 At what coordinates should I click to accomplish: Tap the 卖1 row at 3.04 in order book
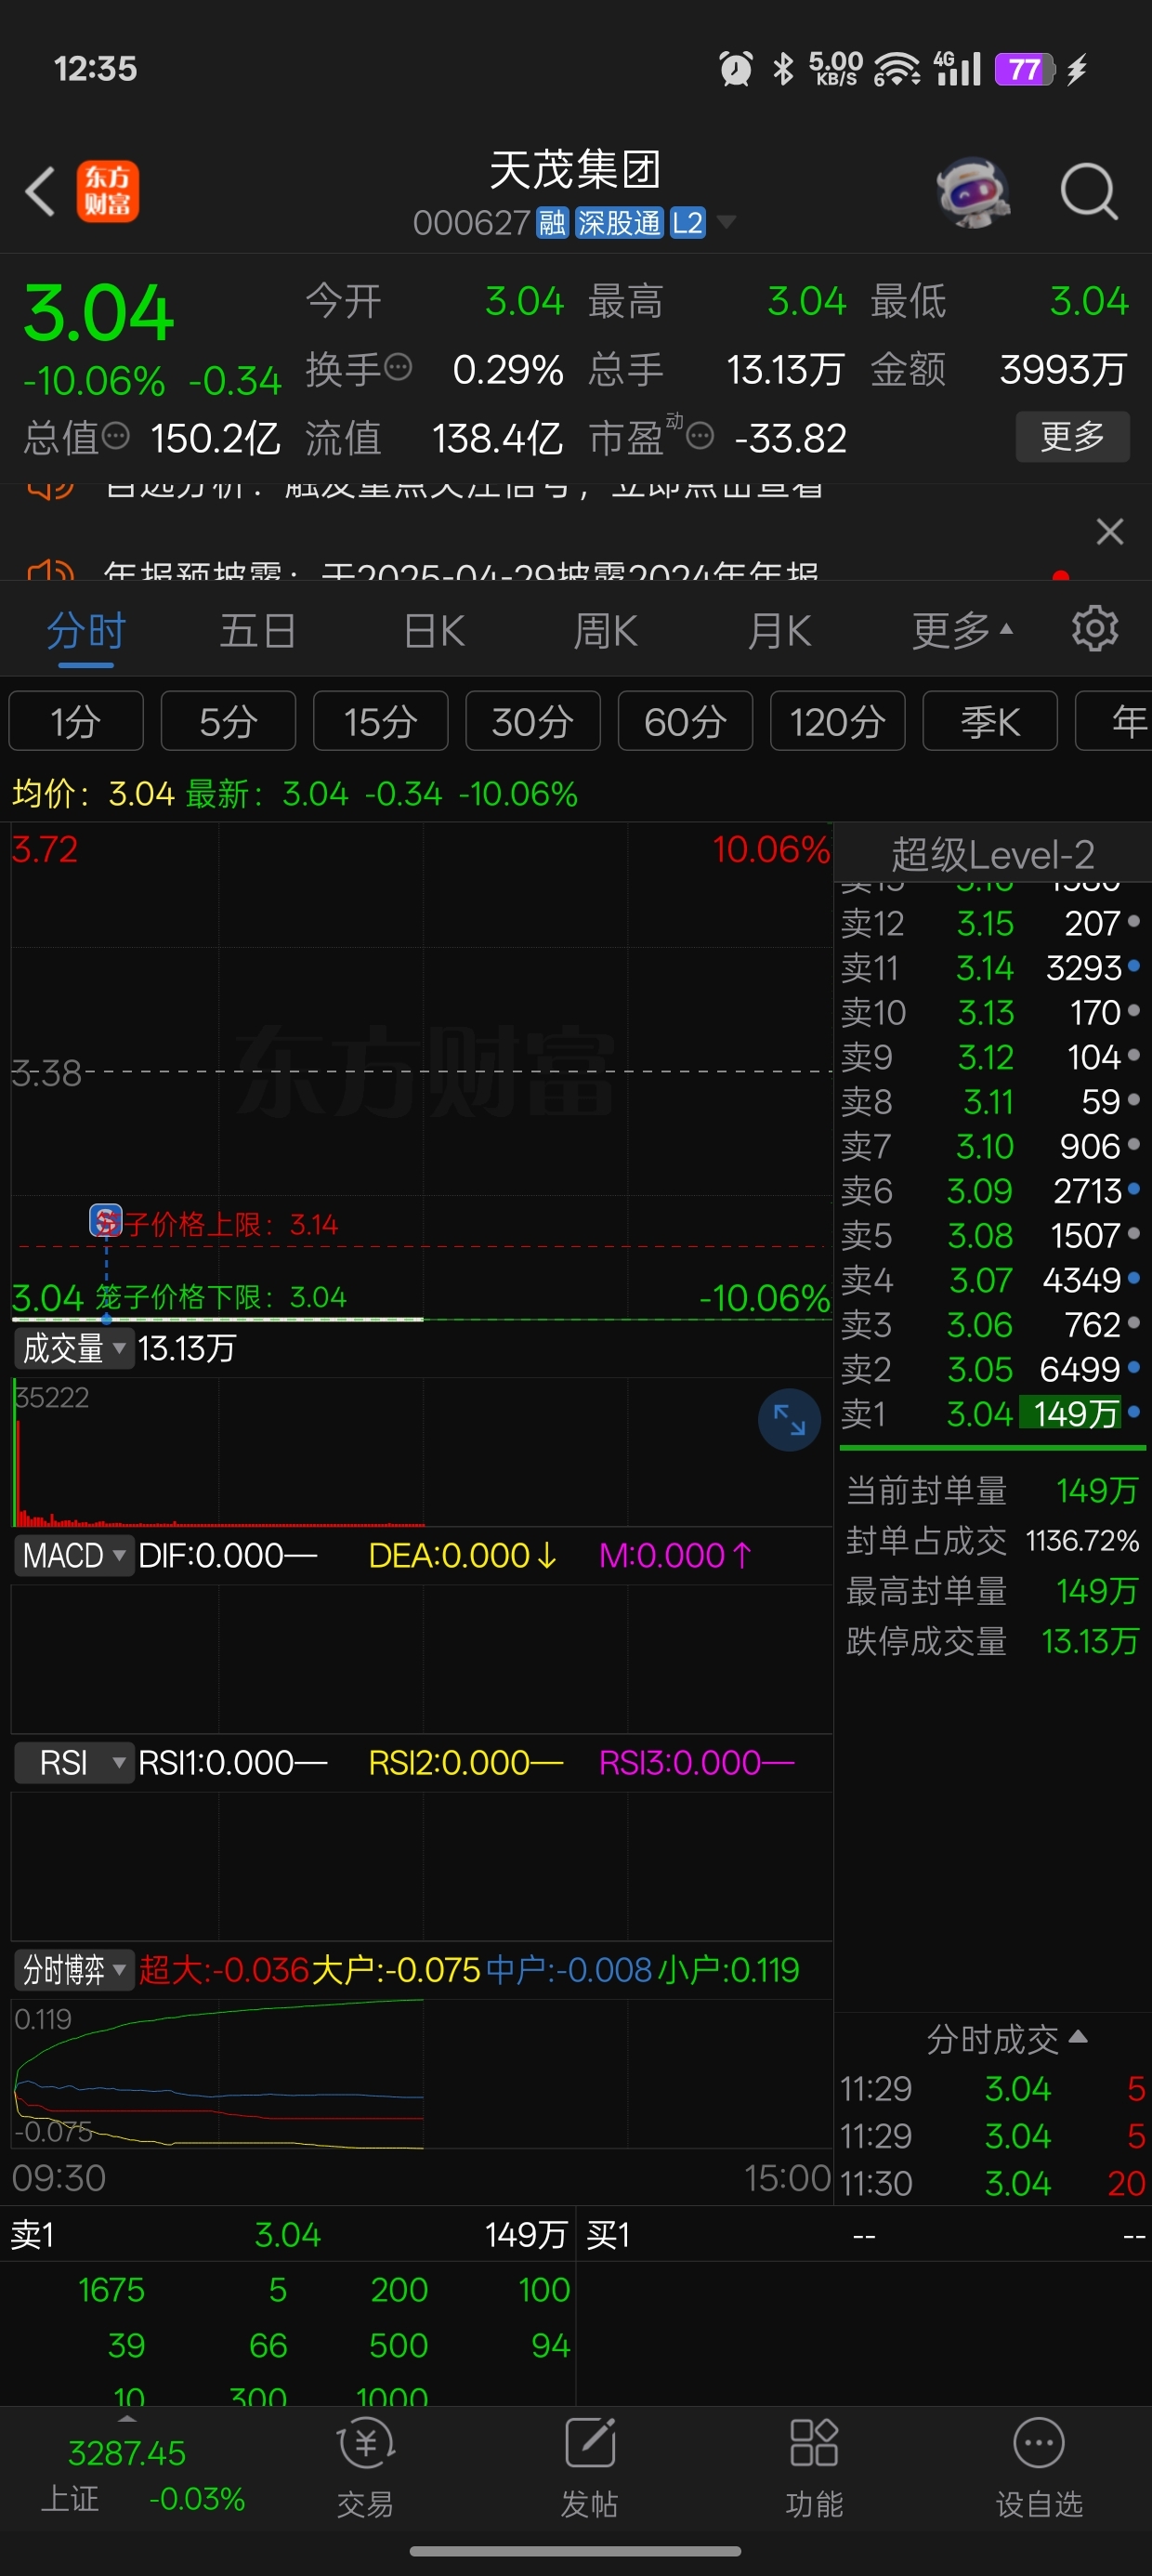tap(991, 1413)
